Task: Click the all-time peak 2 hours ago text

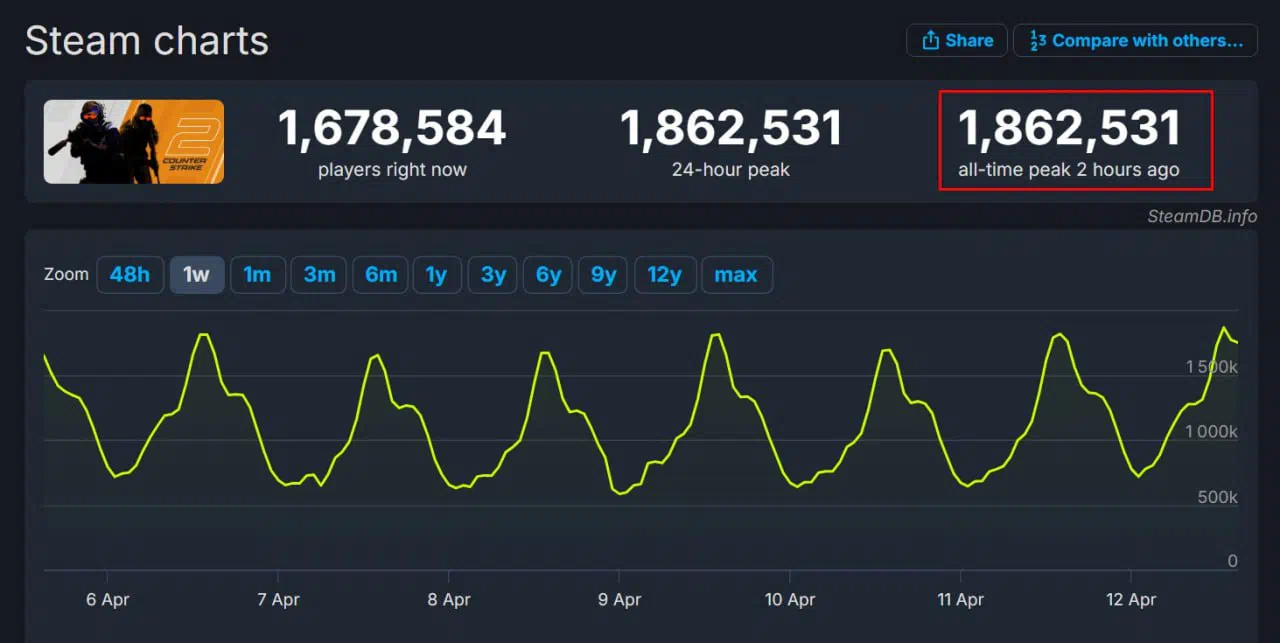Action: click(1069, 170)
